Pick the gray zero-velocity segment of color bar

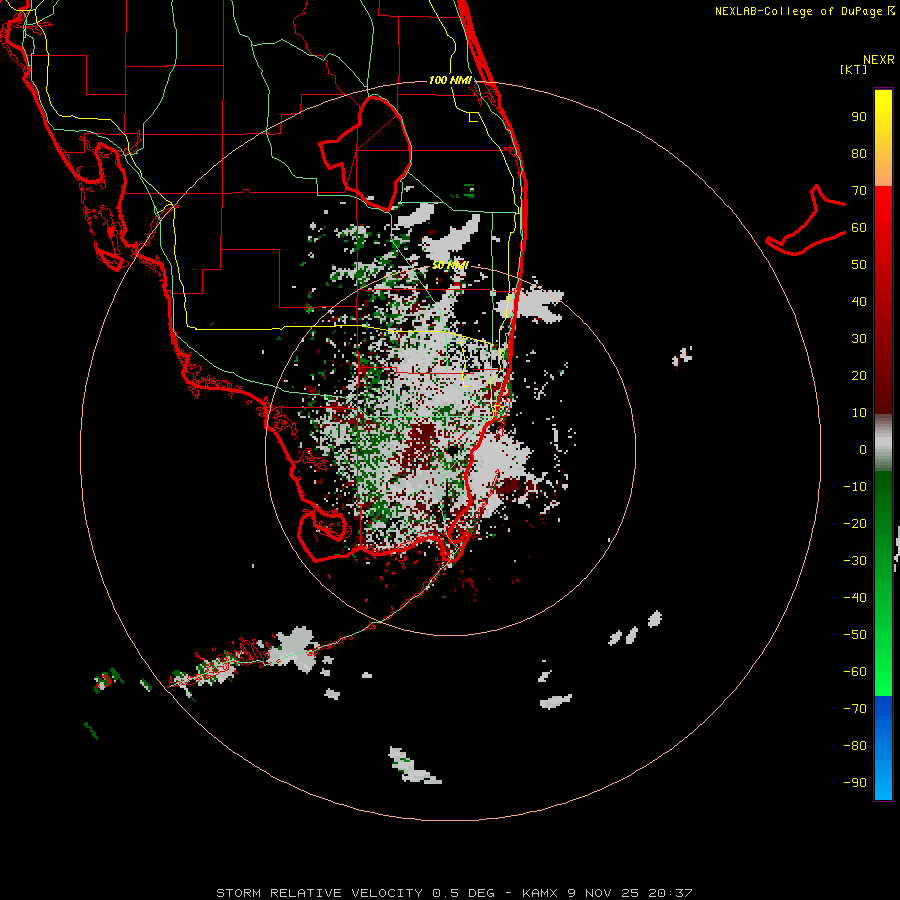(883, 443)
